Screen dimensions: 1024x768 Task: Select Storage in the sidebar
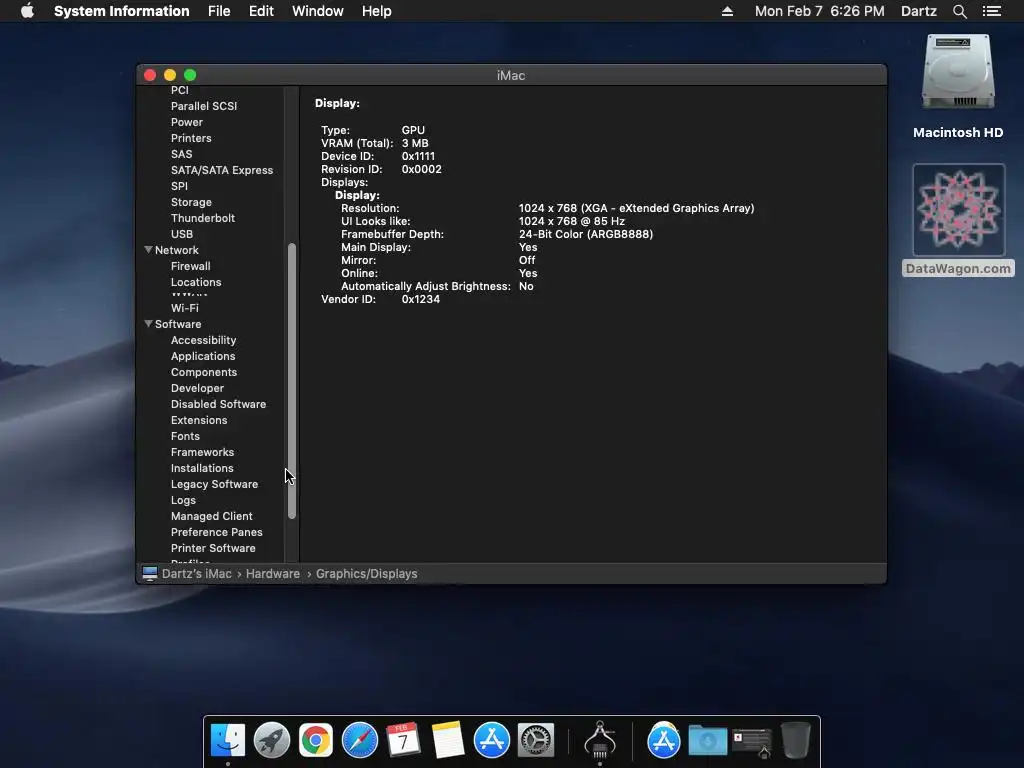coord(191,202)
